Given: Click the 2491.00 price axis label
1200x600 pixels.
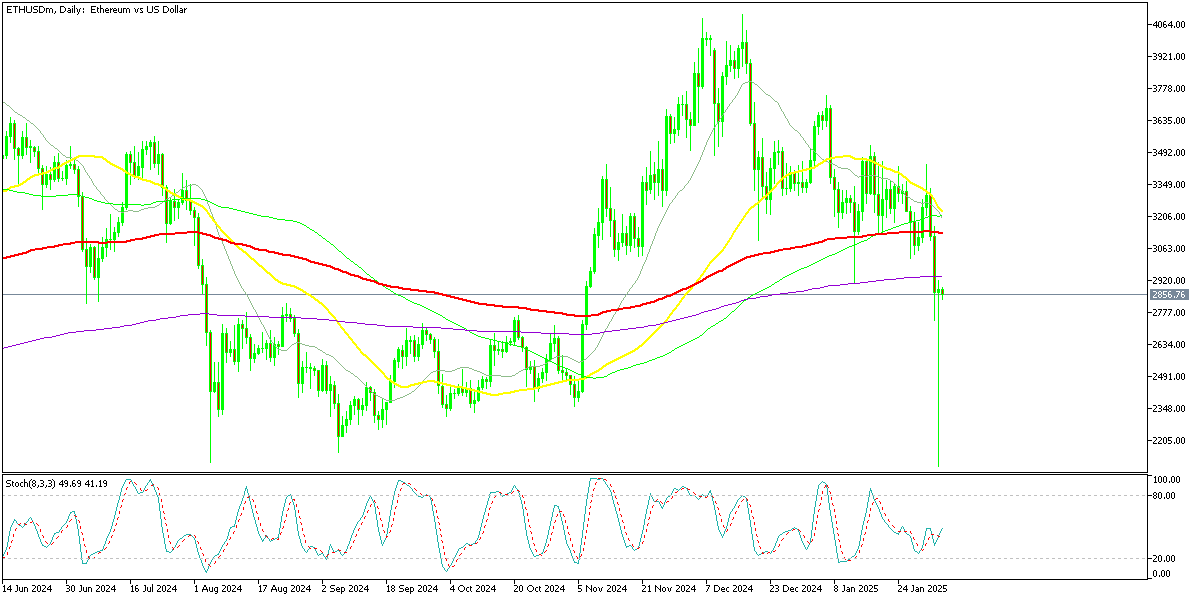Looking at the screenshot, I should [1169, 377].
